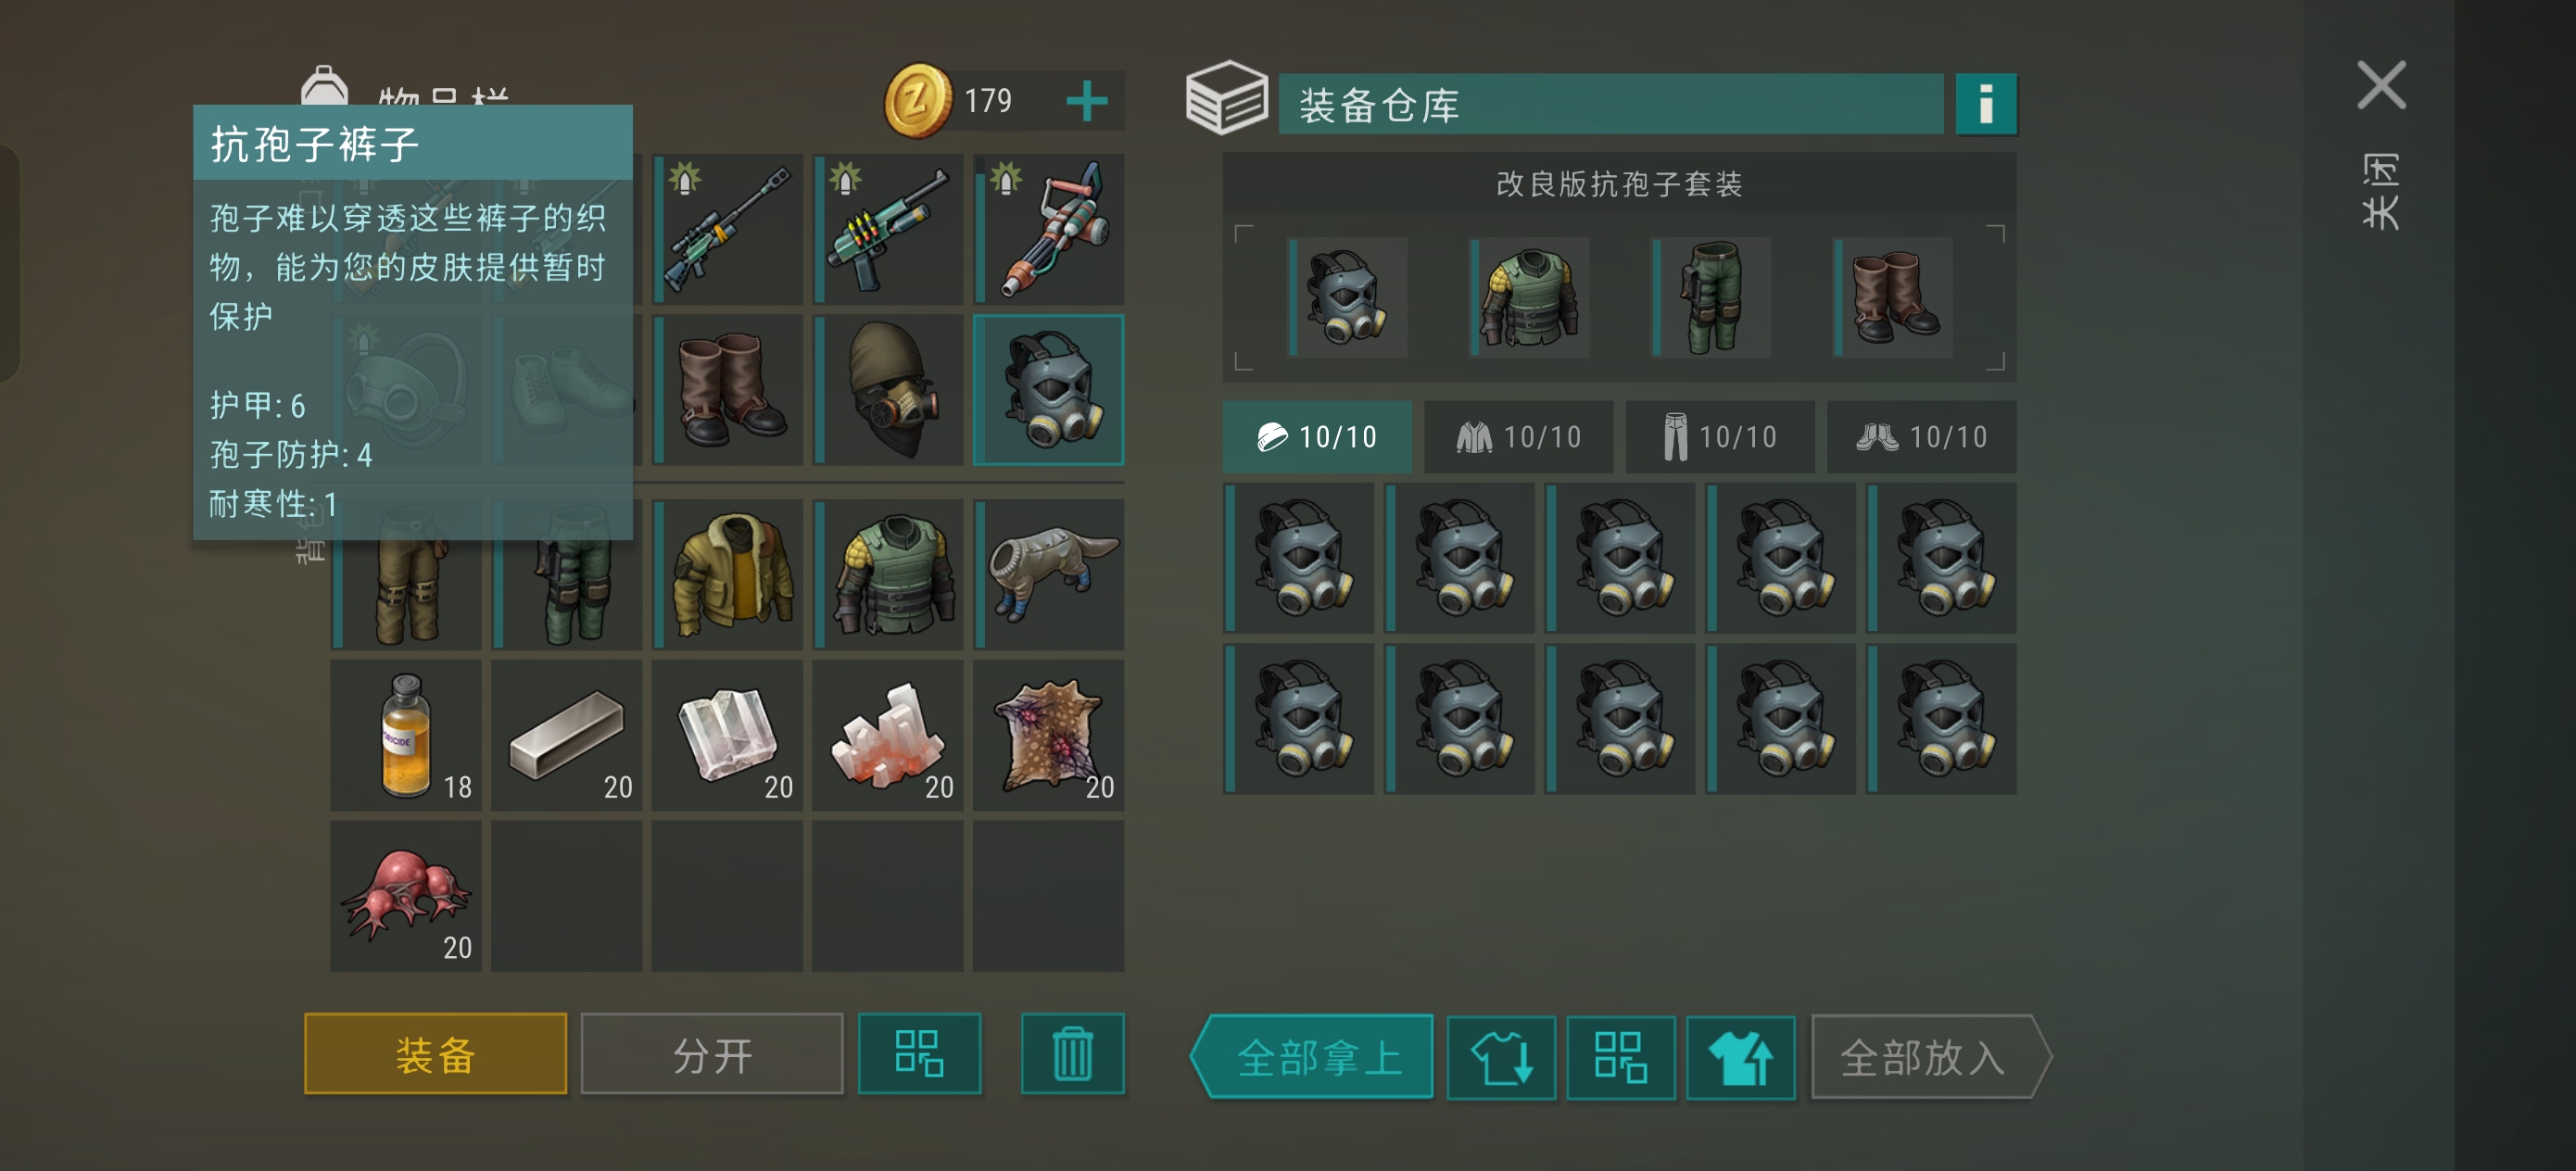This screenshot has height=1171, width=2576.
Task: Select the orange herbicide bottle stack
Action: pyautogui.click(x=406, y=735)
